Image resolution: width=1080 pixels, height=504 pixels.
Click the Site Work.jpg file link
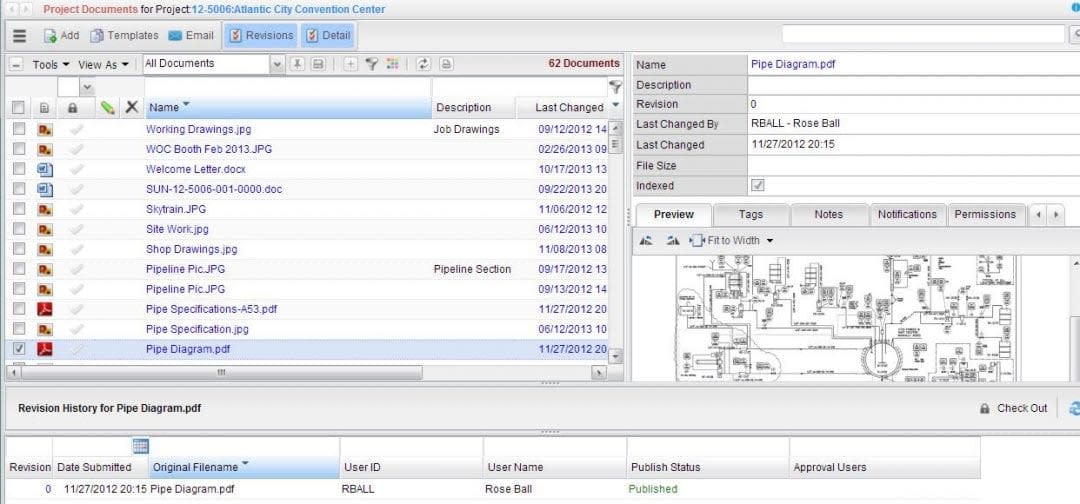coord(177,229)
